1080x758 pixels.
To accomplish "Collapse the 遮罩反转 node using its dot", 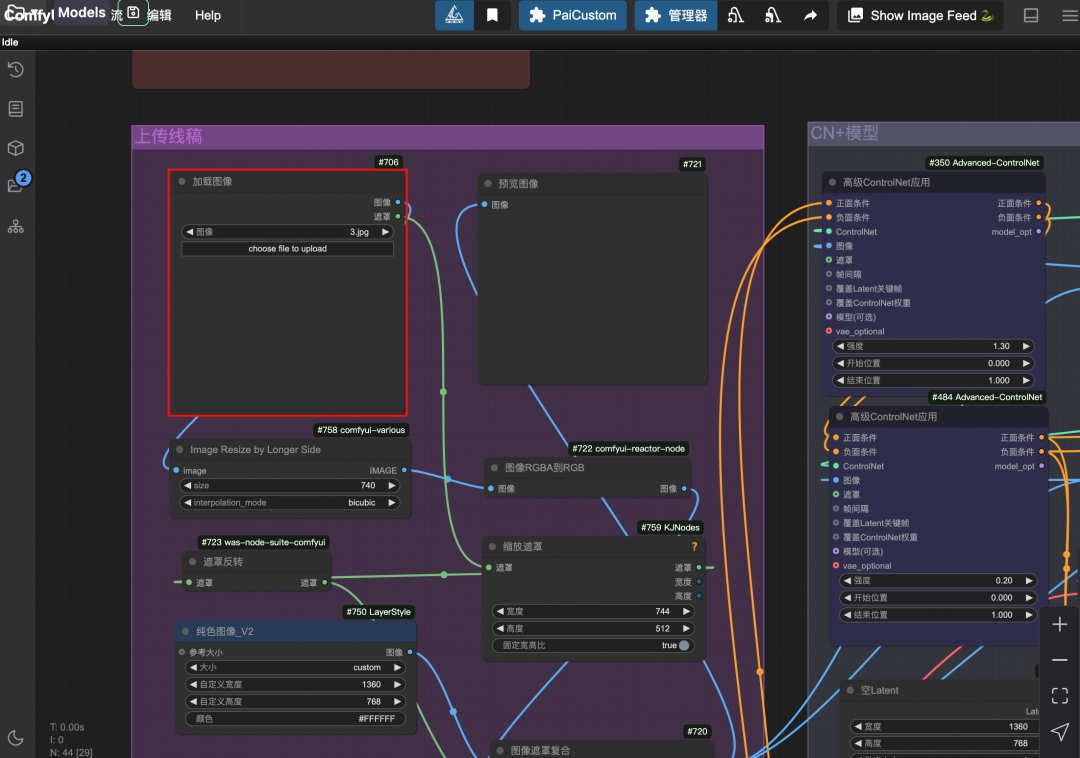I will (193, 562).
